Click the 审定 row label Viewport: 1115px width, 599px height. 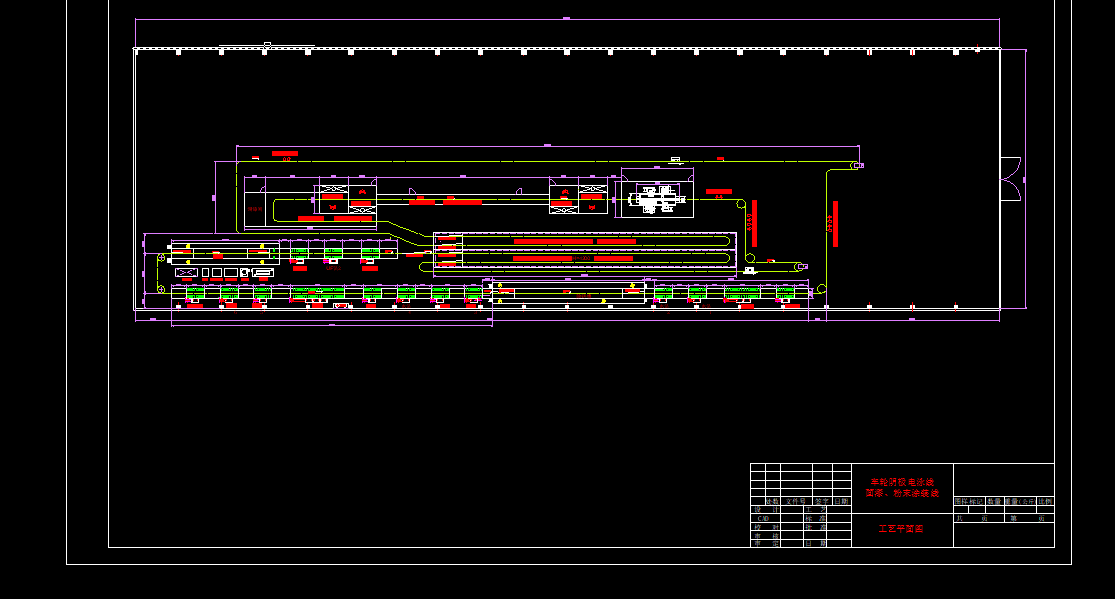[x=765, y=544]
